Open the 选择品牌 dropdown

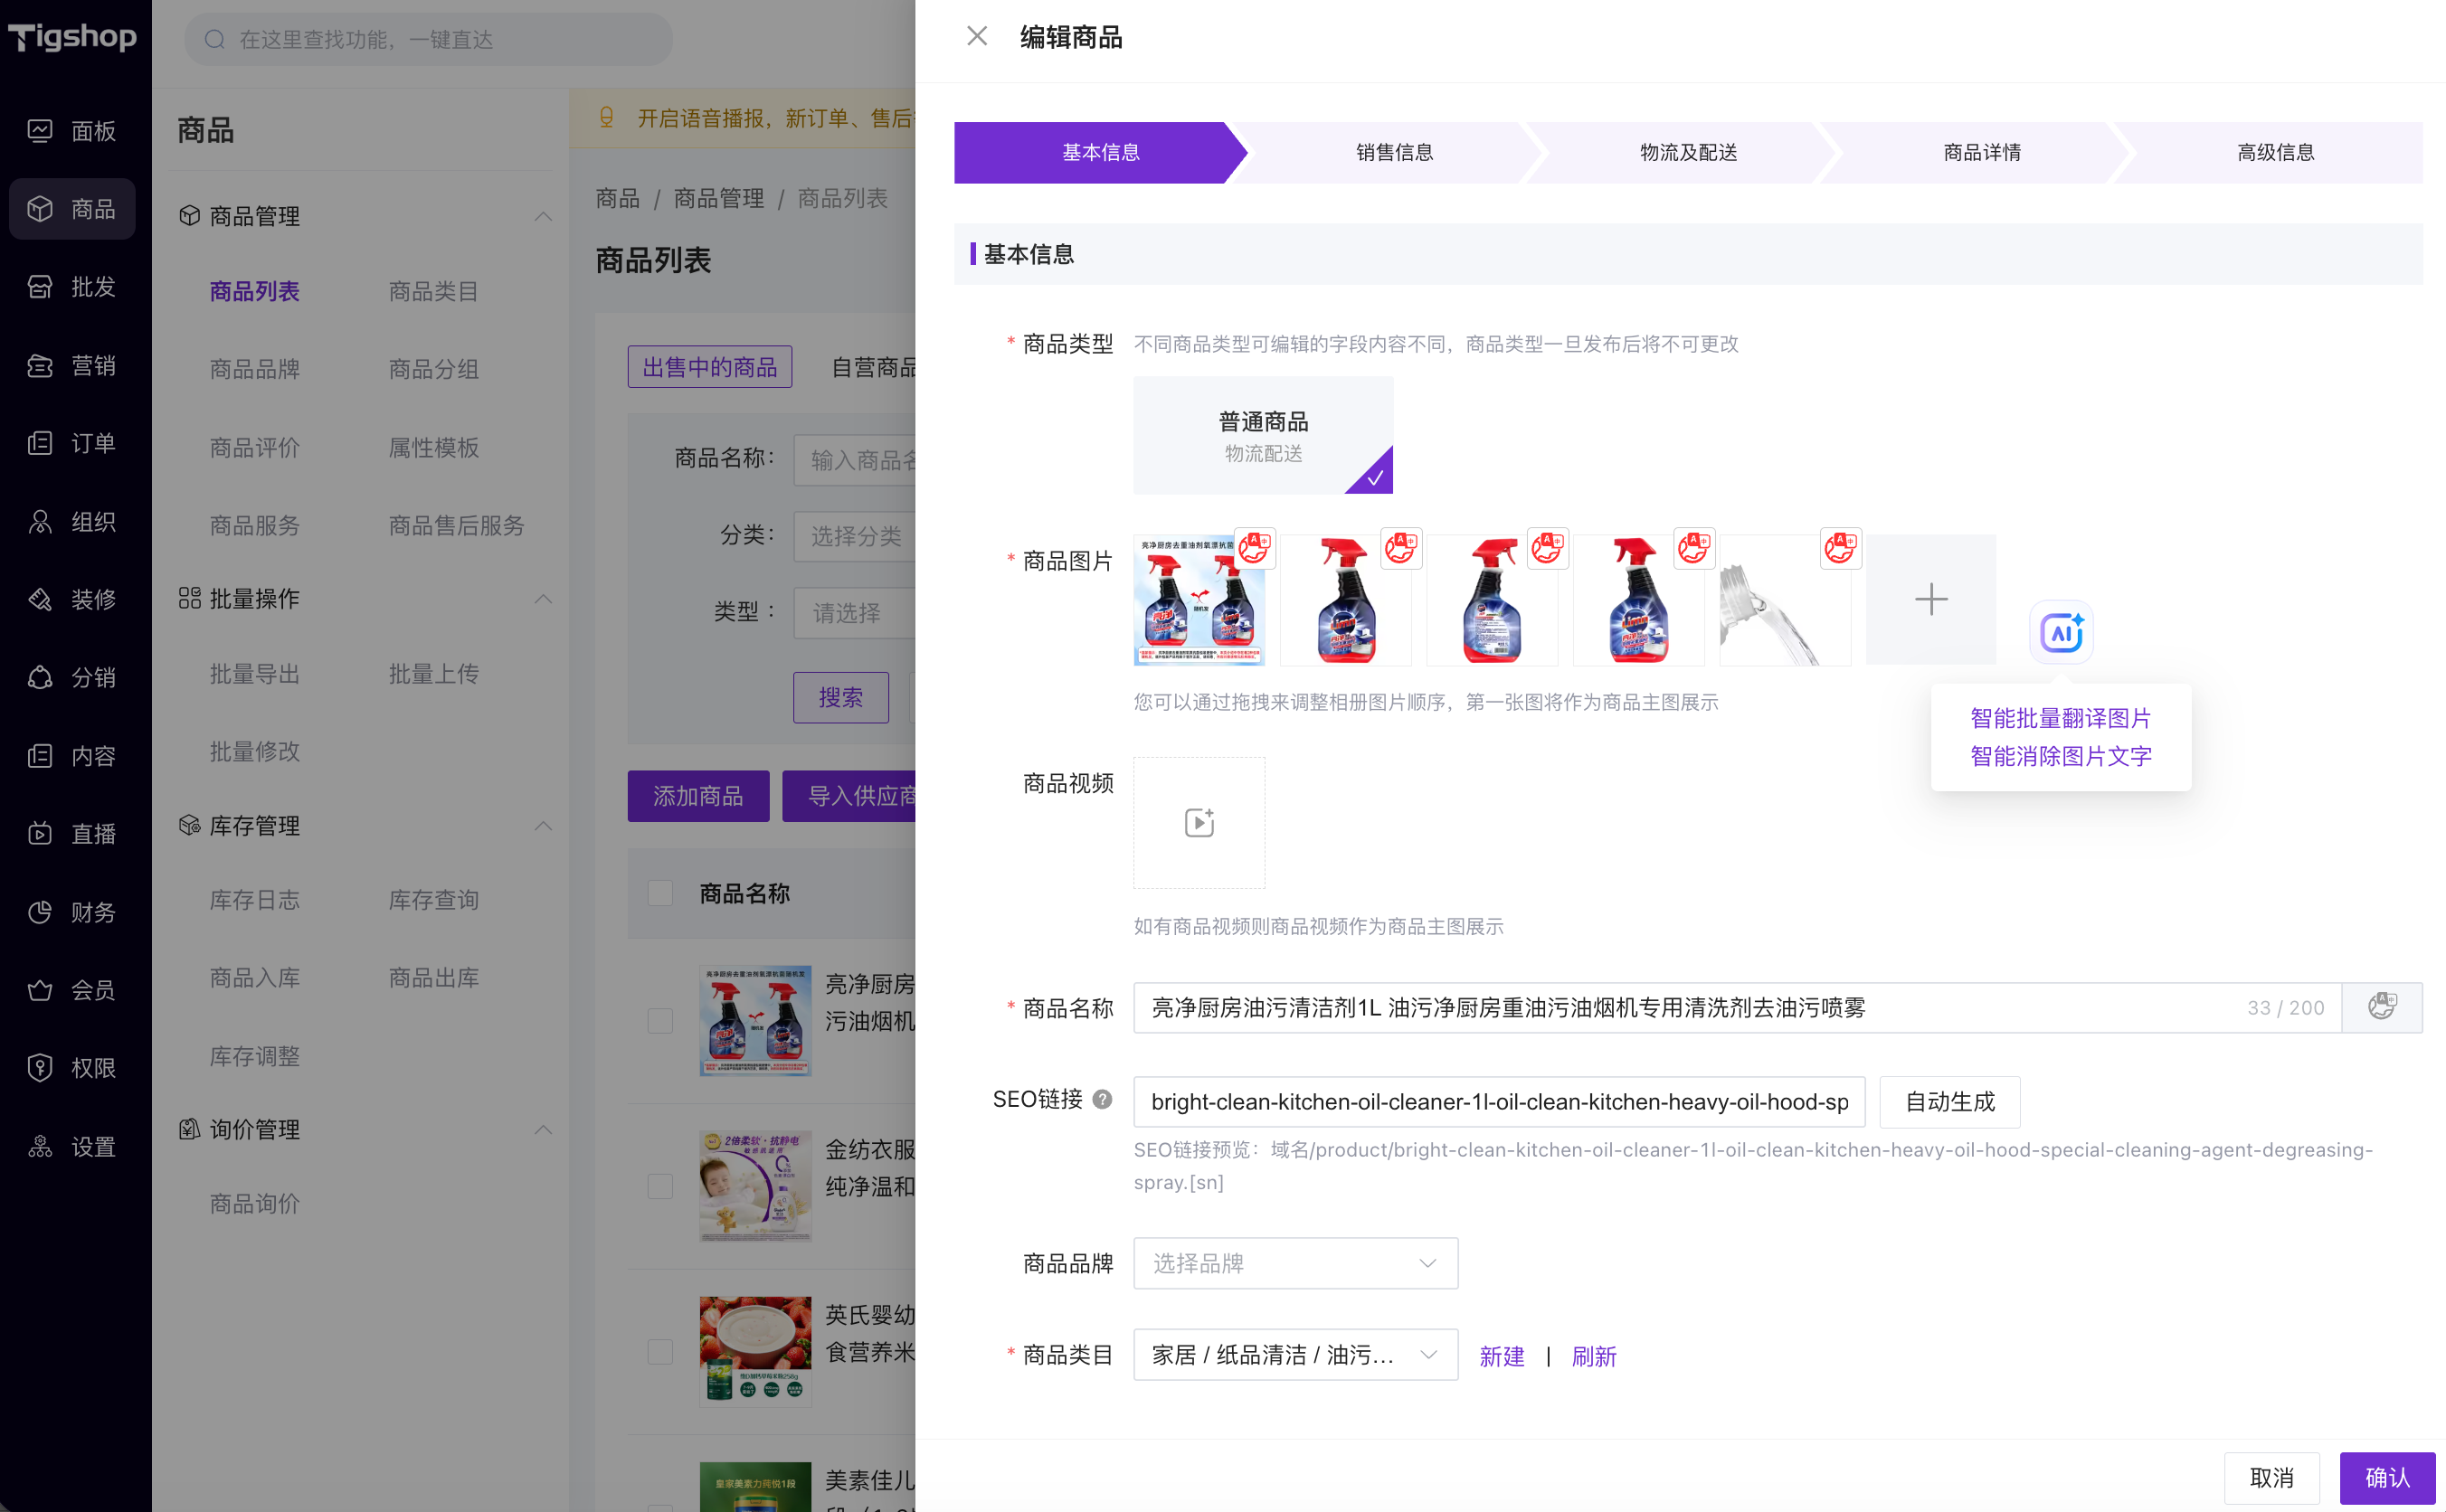[x=1295, y=1263]
